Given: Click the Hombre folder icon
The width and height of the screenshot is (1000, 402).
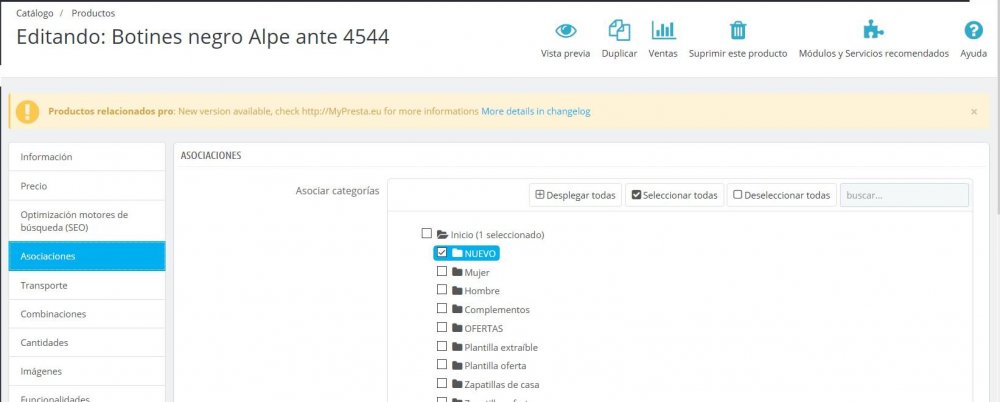Looking at the screenshot, I should [457, 291].
